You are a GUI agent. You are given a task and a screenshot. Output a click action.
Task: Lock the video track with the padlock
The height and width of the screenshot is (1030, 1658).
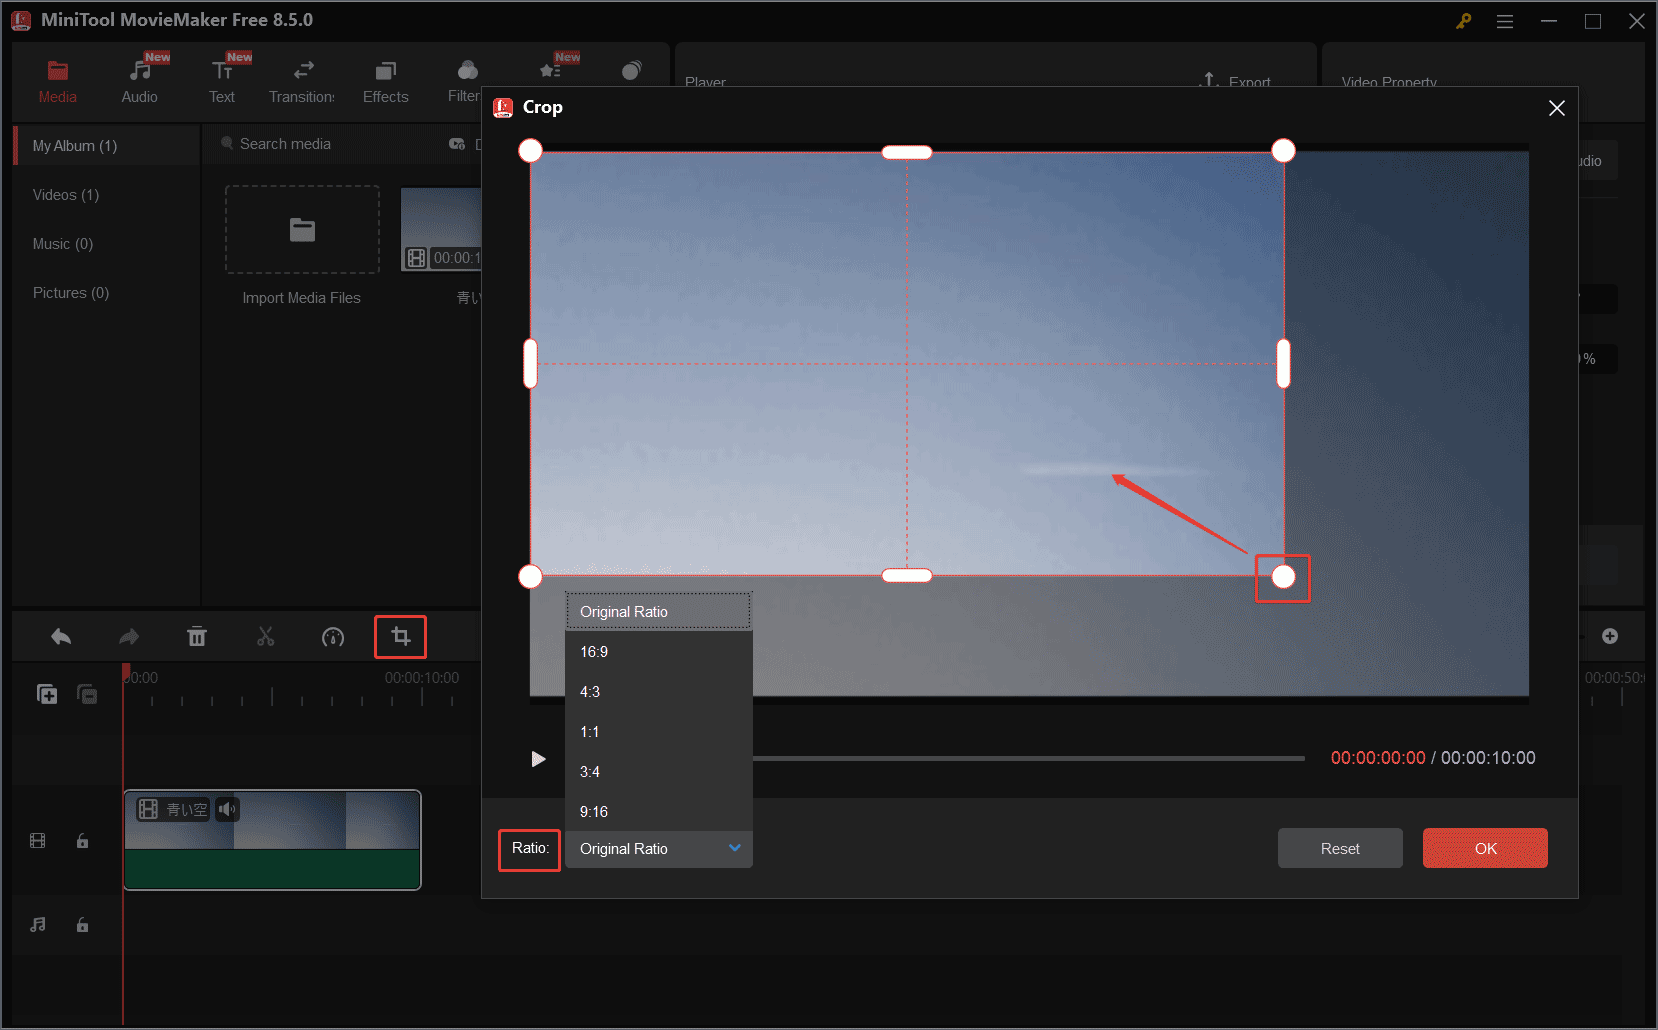pyautogui.click(x=82, y=841)
